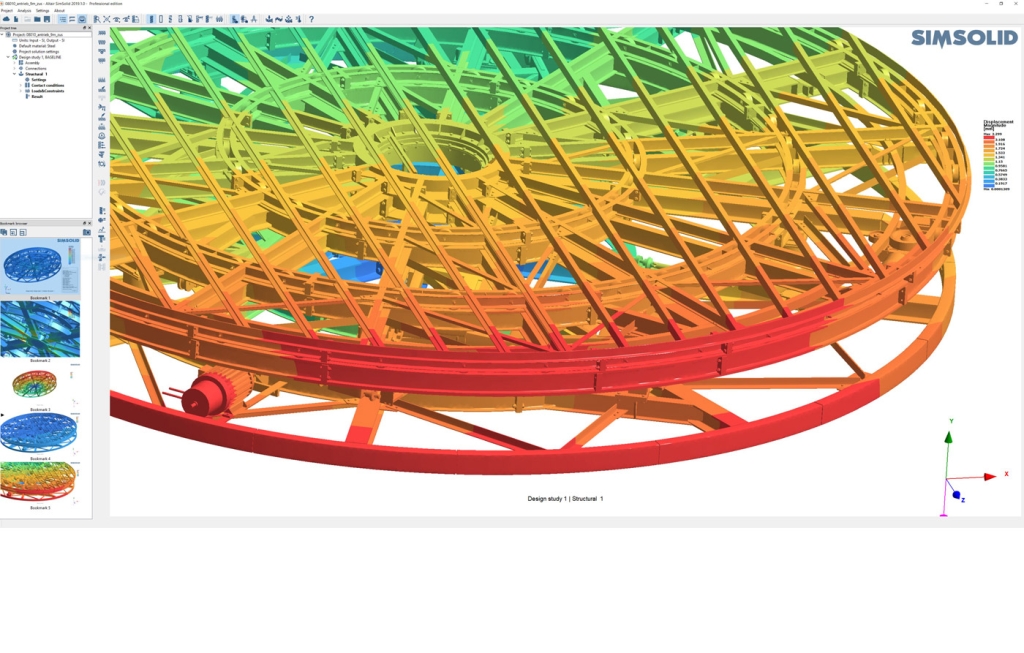Toggle the project tree panel pin
The image size is (1024, 653).
84,28
